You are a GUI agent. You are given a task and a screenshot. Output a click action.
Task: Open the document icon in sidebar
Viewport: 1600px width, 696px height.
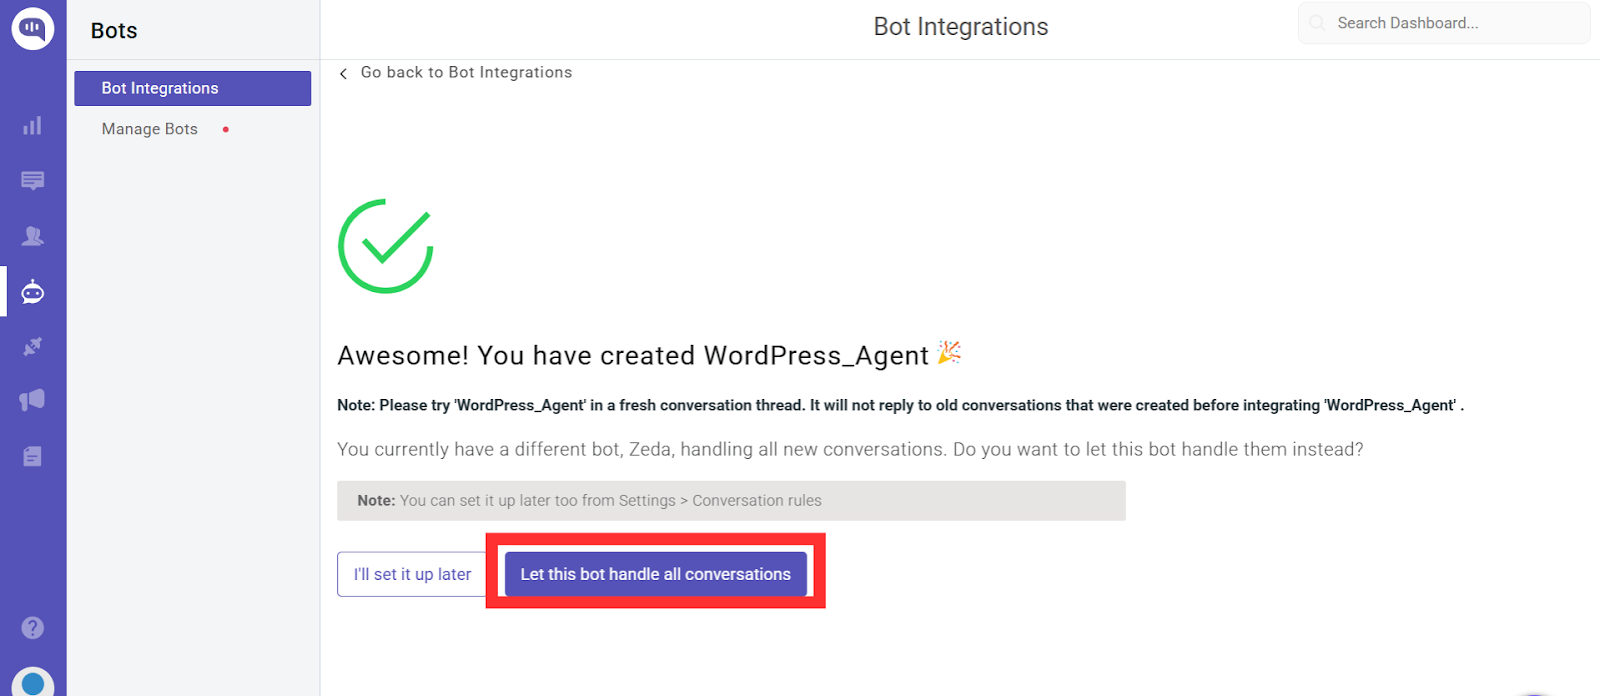click(x=32, y=457)
